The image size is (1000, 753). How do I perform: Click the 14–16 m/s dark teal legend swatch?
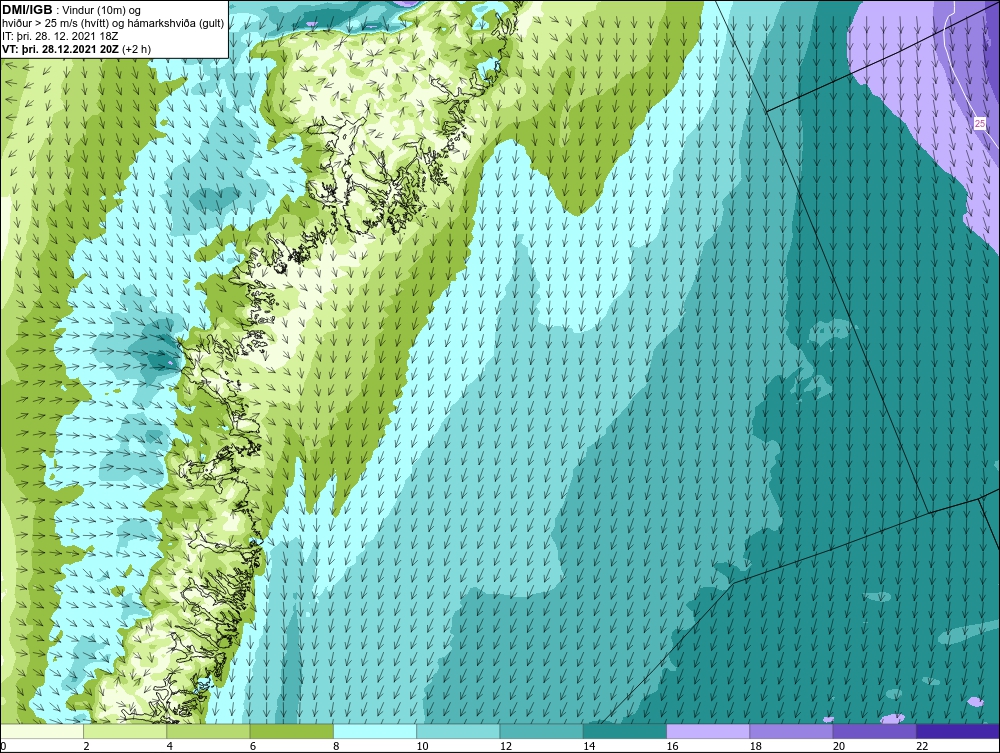[x=624, y=731]
